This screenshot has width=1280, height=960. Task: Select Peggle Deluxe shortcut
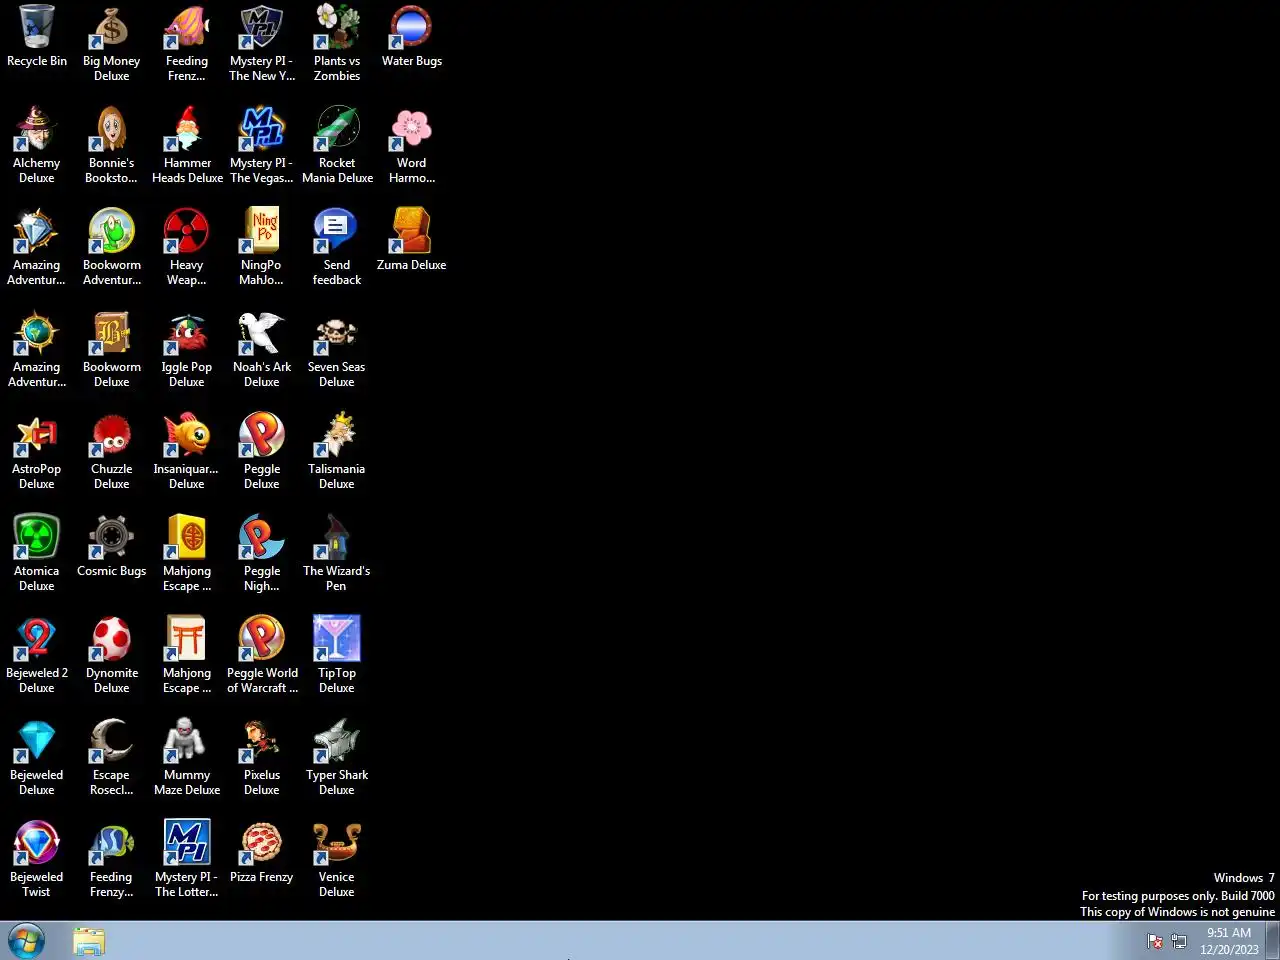262,435
